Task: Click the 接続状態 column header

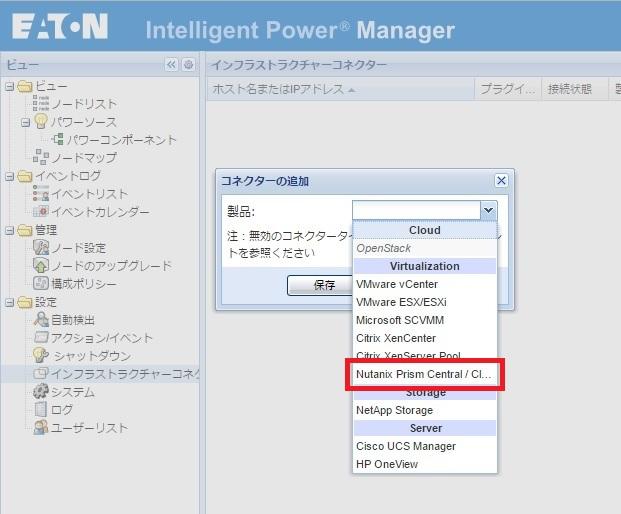Action: click(575, 89)
